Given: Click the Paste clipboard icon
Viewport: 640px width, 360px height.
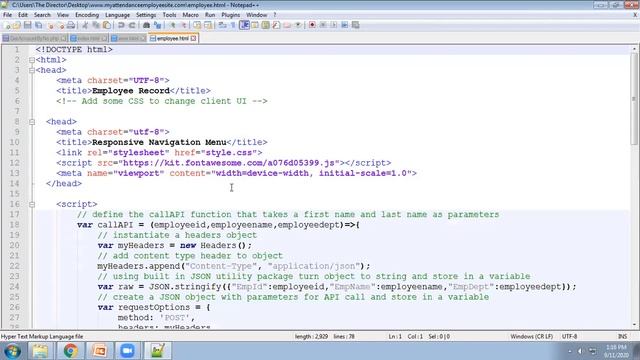Looking at the screenshot, I should pyautogui.click(x=107, y=25).
